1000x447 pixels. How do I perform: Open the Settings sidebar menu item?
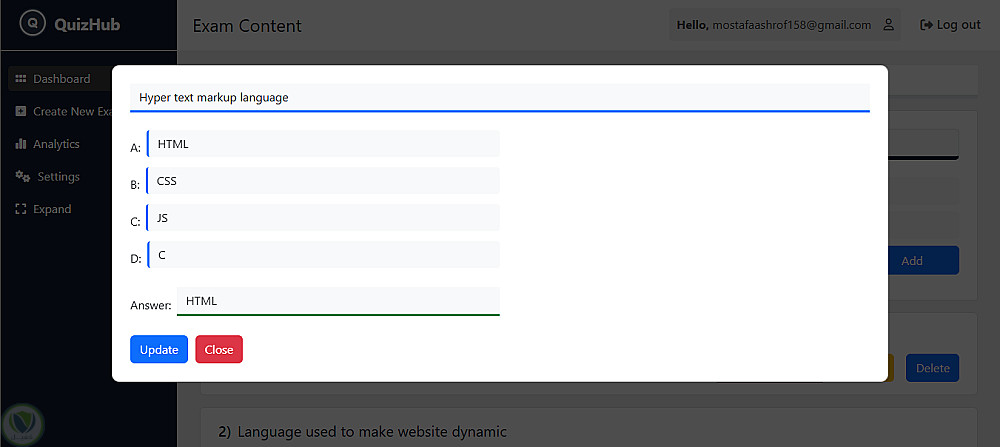click(x=58, y=177)
